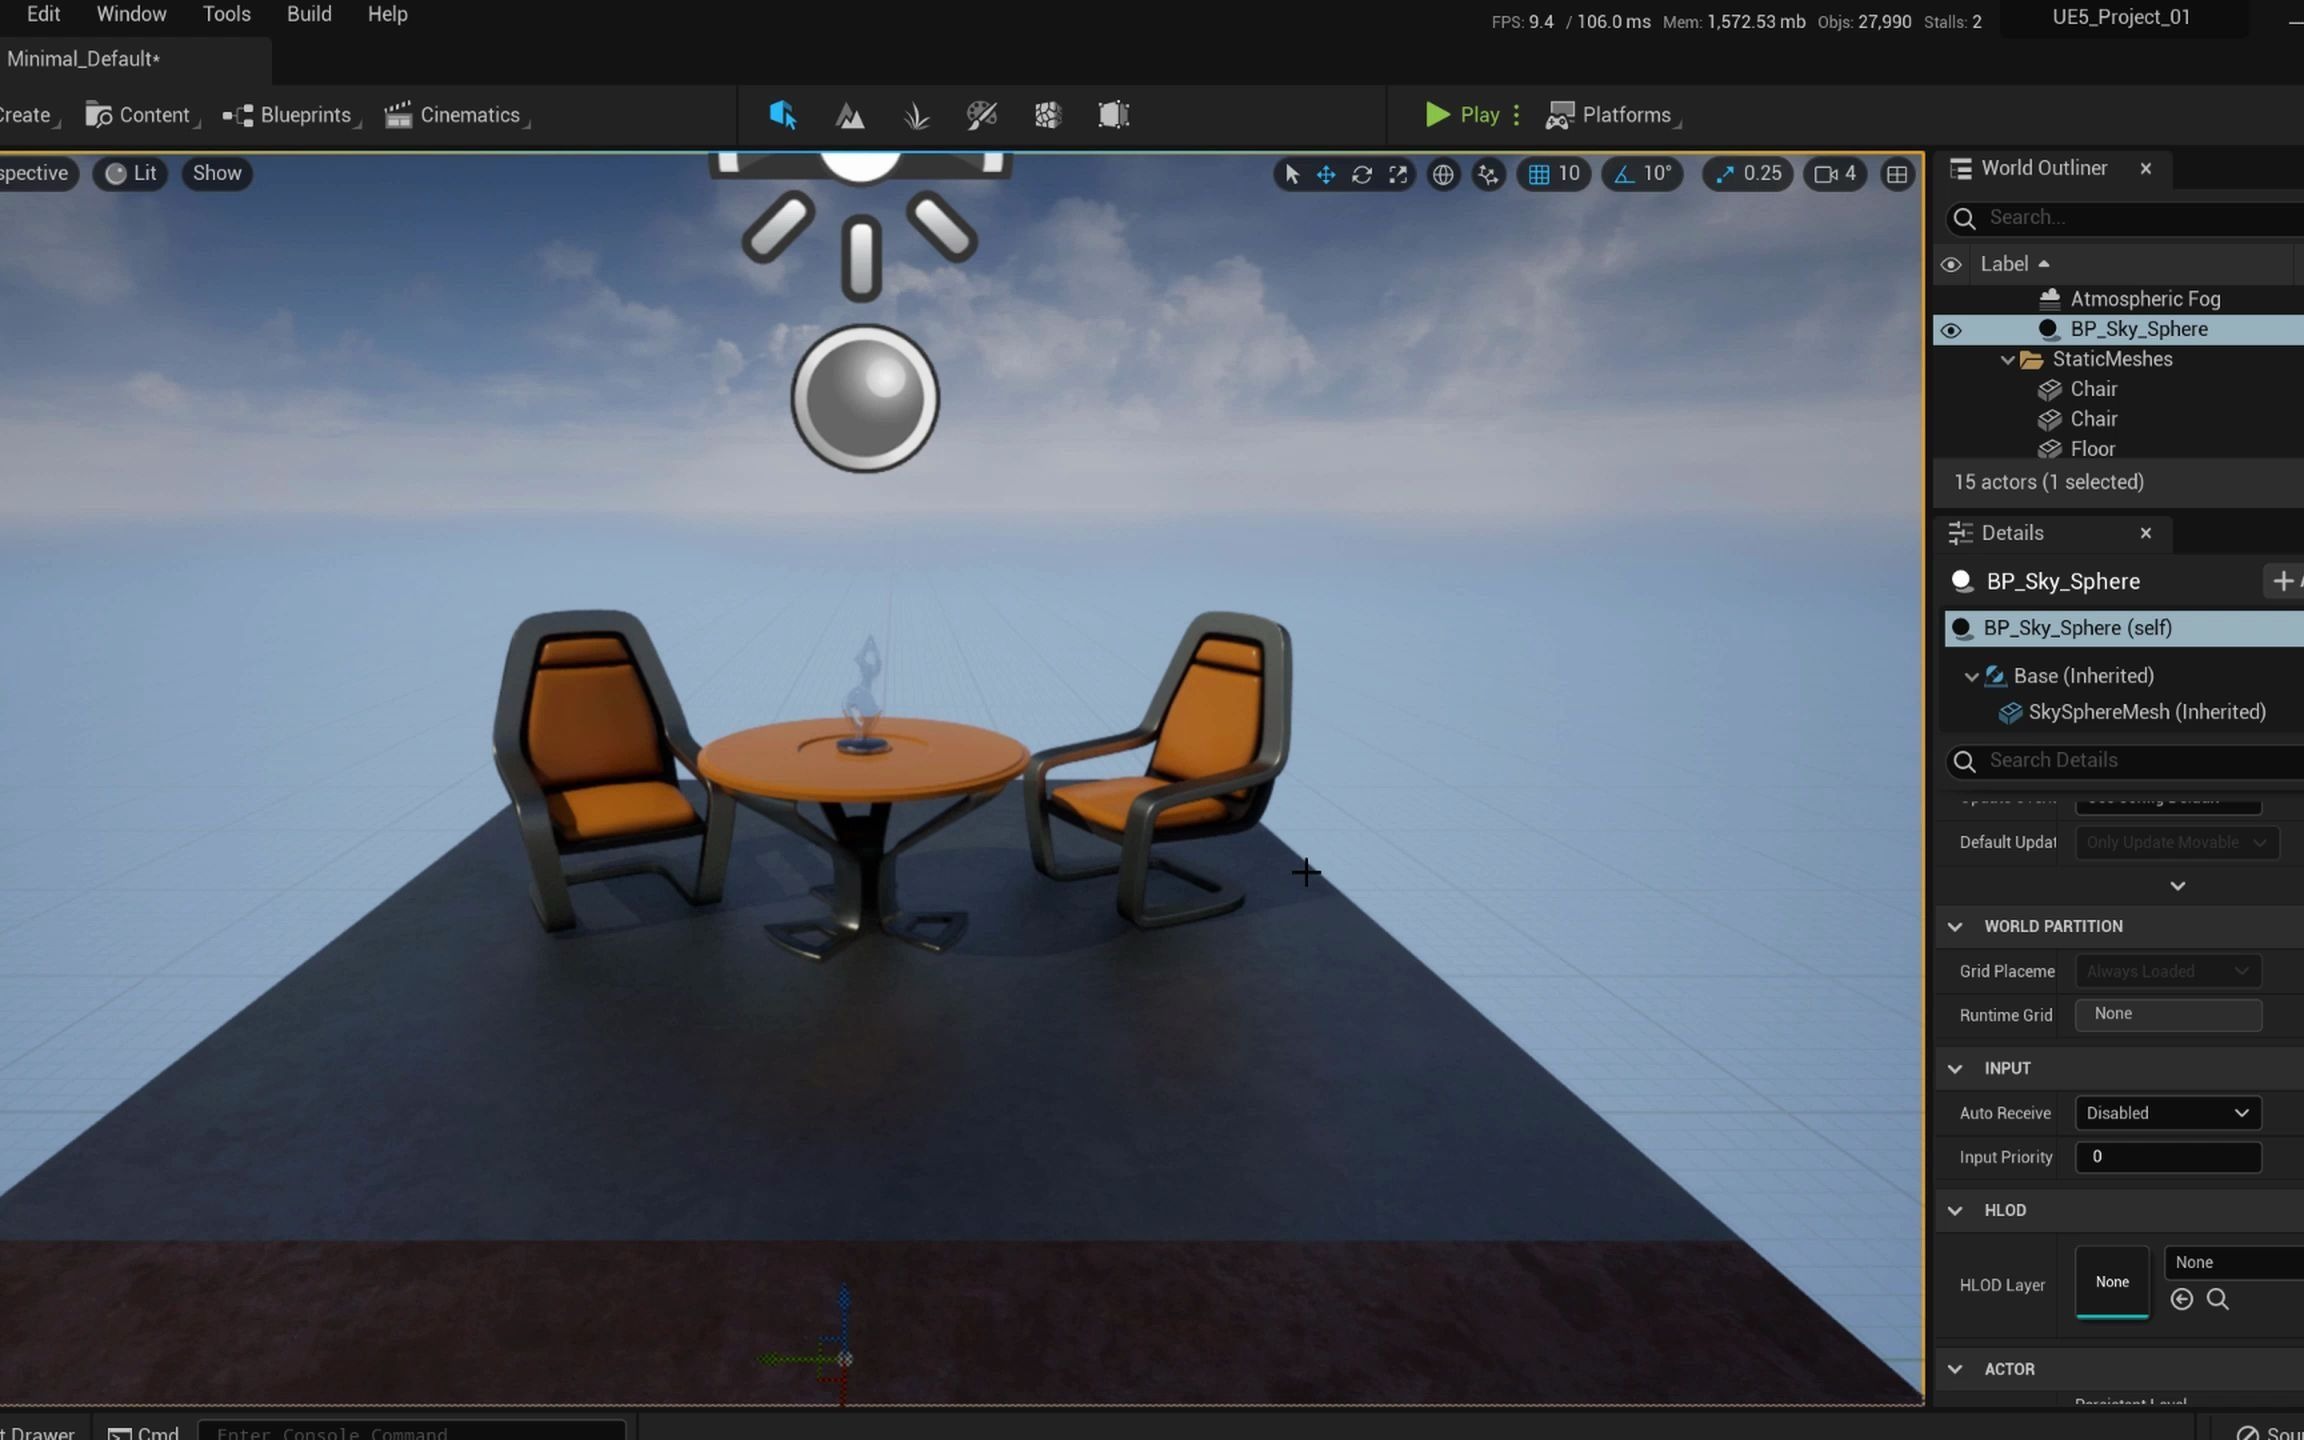This screenshot has width=2304, height=1440.
Task: Select the Fracture mode icon
Action: point(1047,114)
